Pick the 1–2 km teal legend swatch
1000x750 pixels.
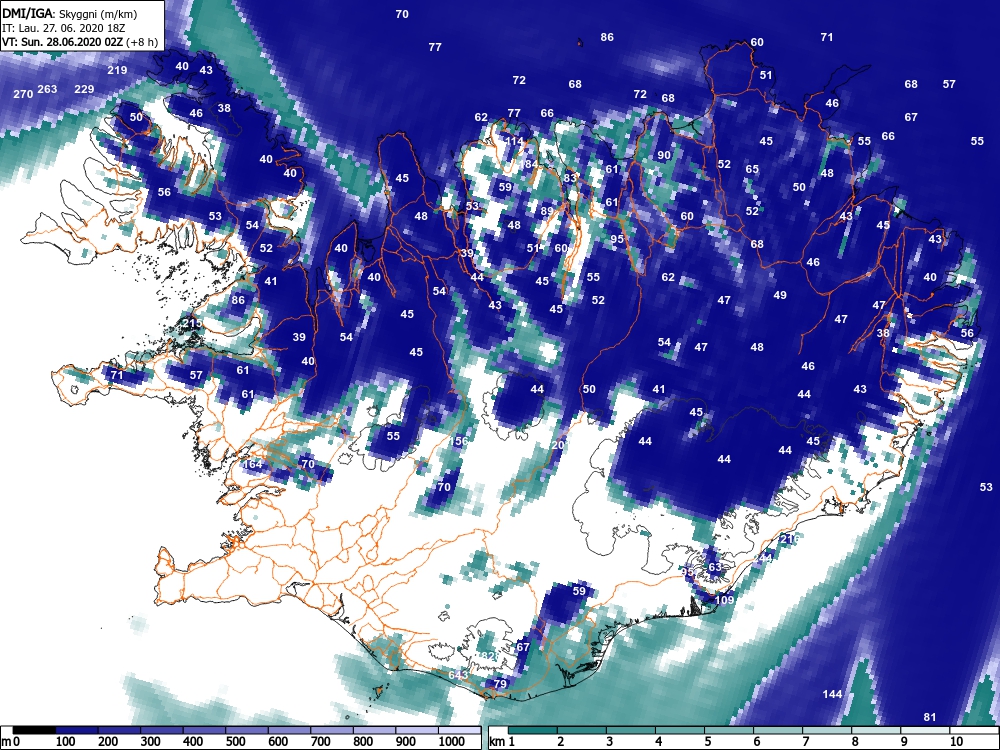click(533, 730)
